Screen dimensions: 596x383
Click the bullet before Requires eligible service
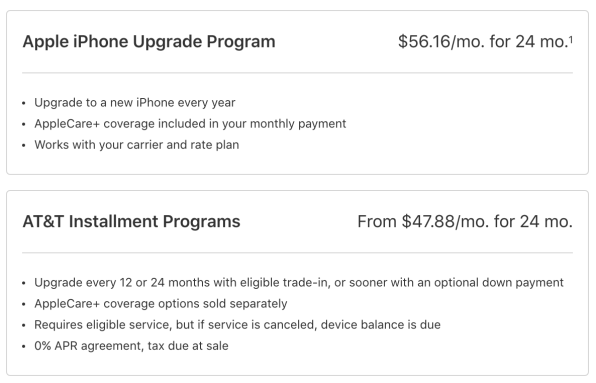tap(24, 326)
